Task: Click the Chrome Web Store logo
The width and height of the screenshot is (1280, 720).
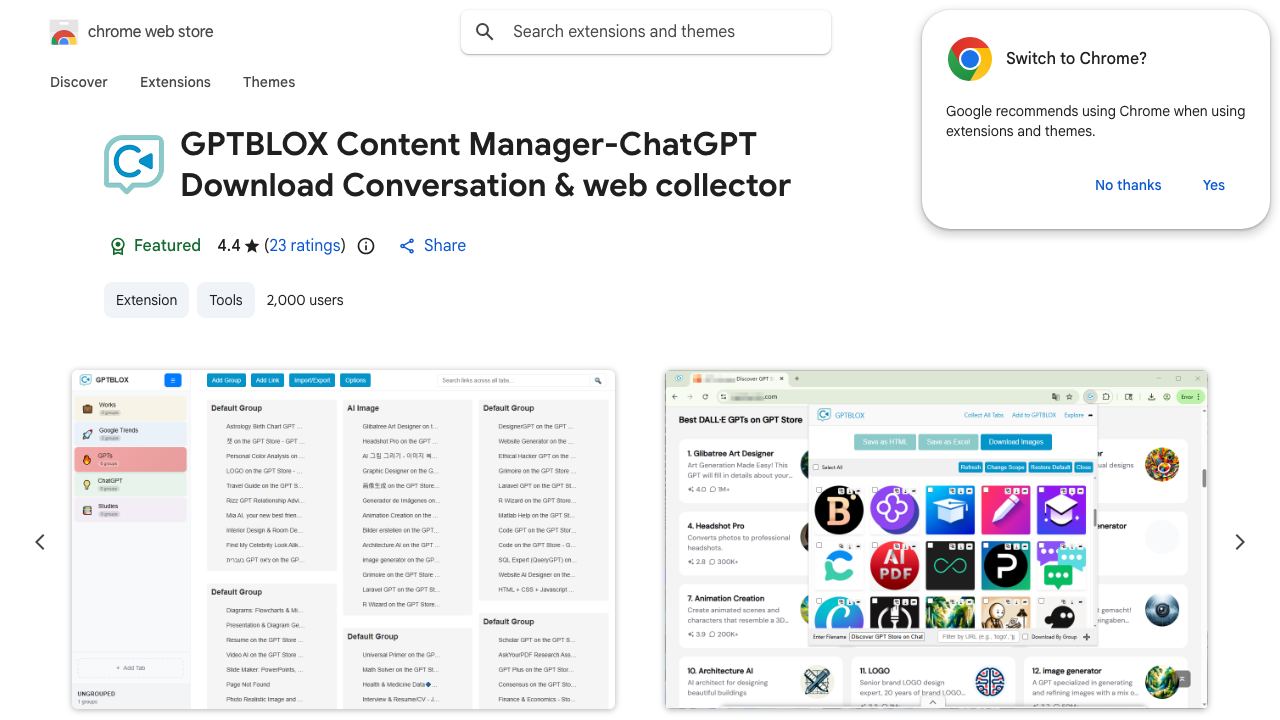Action: tap(64, 32)
